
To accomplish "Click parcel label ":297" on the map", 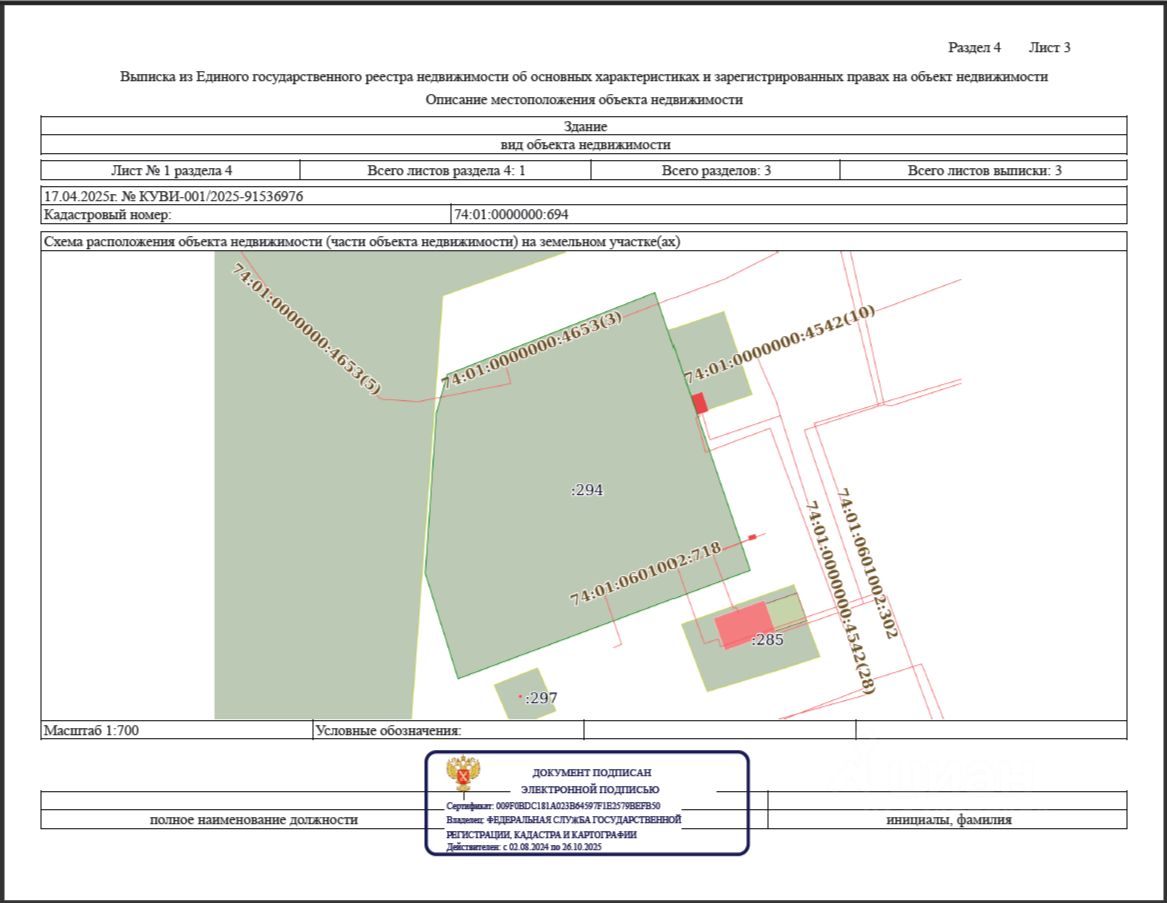I will [x=541, y=698].
